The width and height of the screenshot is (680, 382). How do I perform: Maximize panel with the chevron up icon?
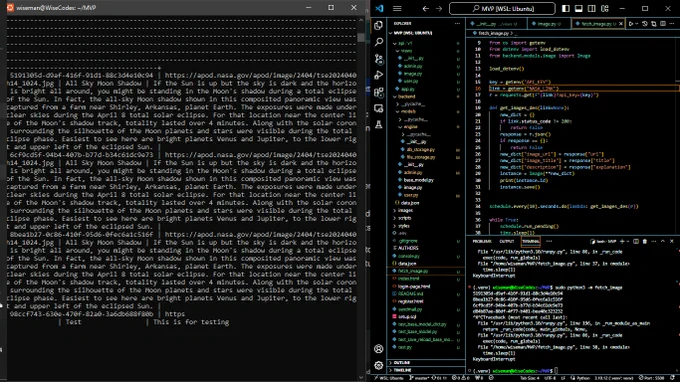(x=663, y=242)
